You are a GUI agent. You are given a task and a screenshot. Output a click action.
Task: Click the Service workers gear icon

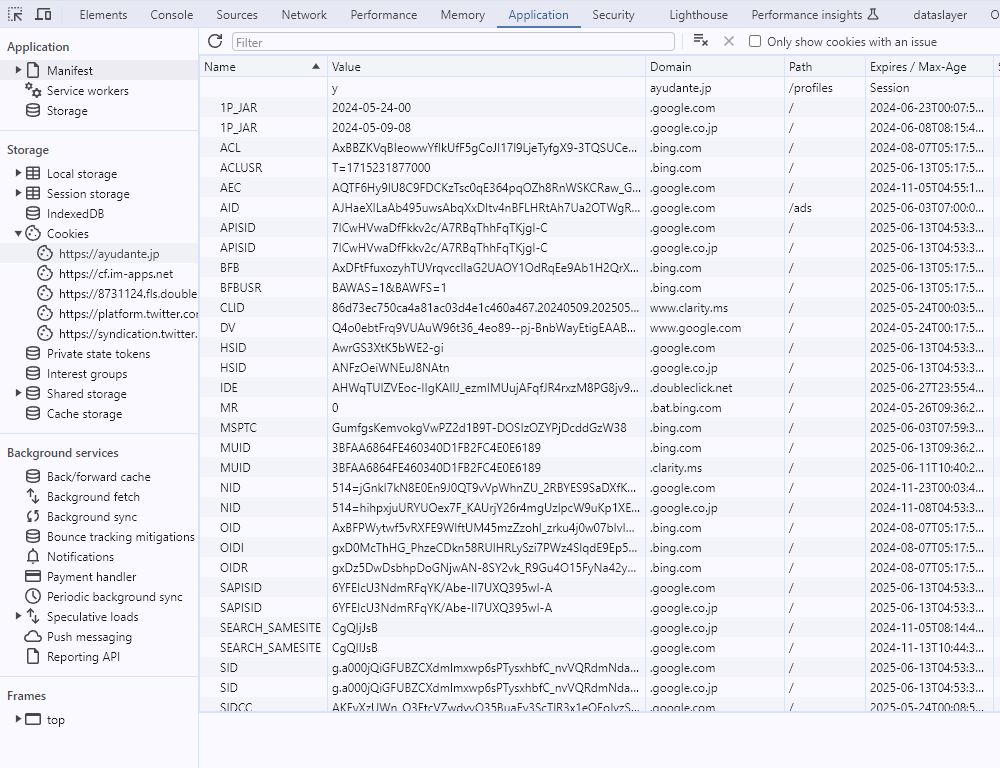33,90
